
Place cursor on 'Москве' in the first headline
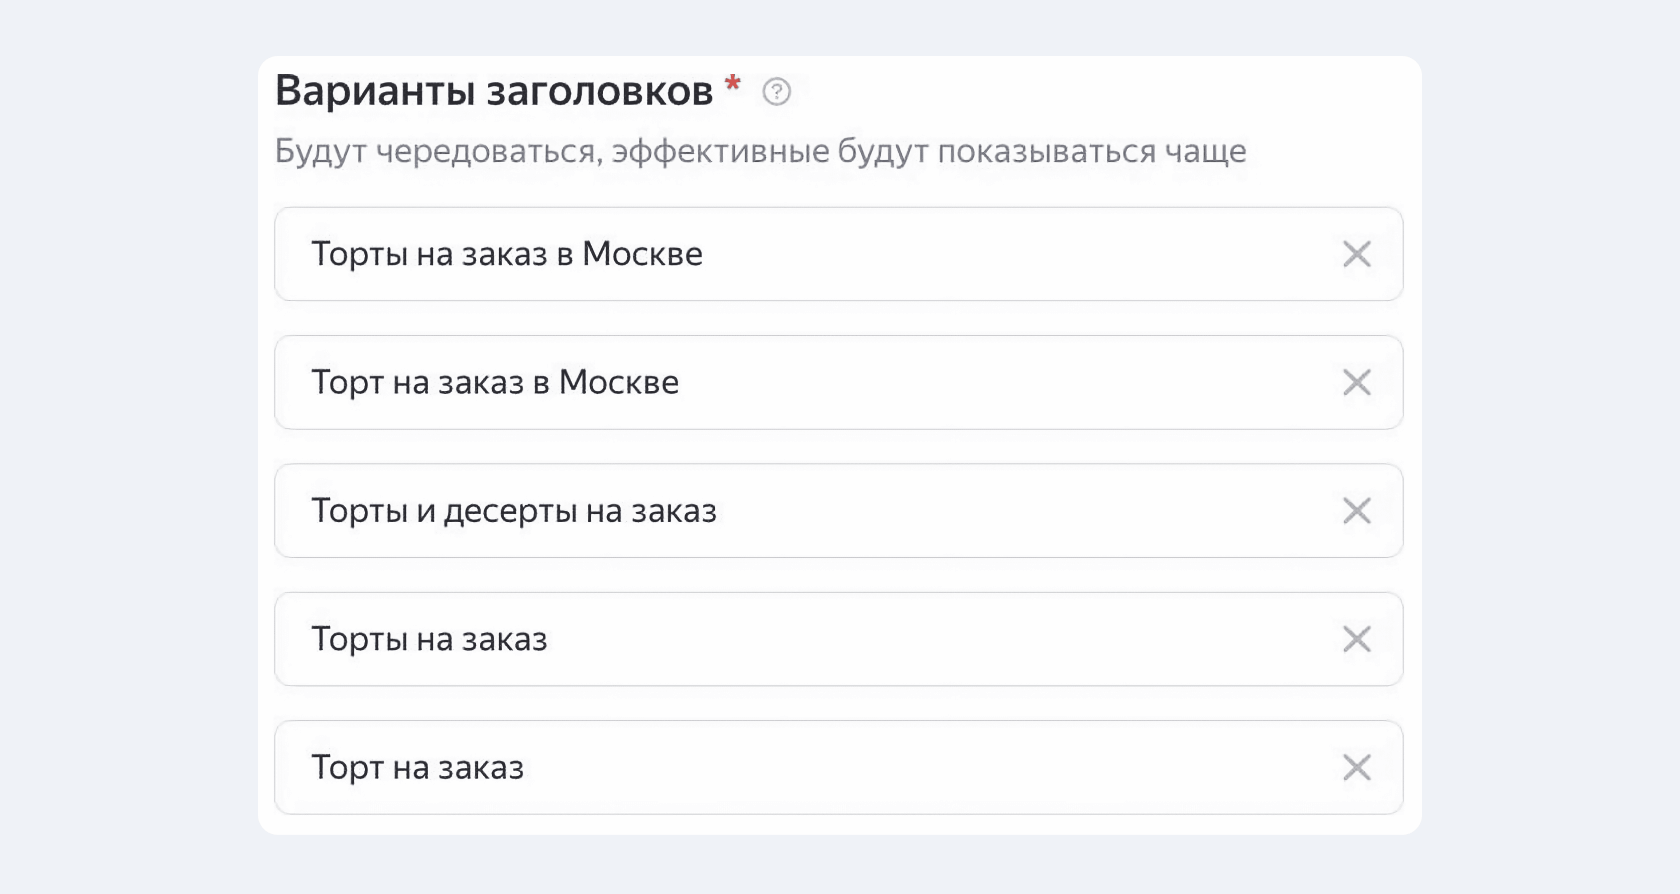(x=642, y=254)
